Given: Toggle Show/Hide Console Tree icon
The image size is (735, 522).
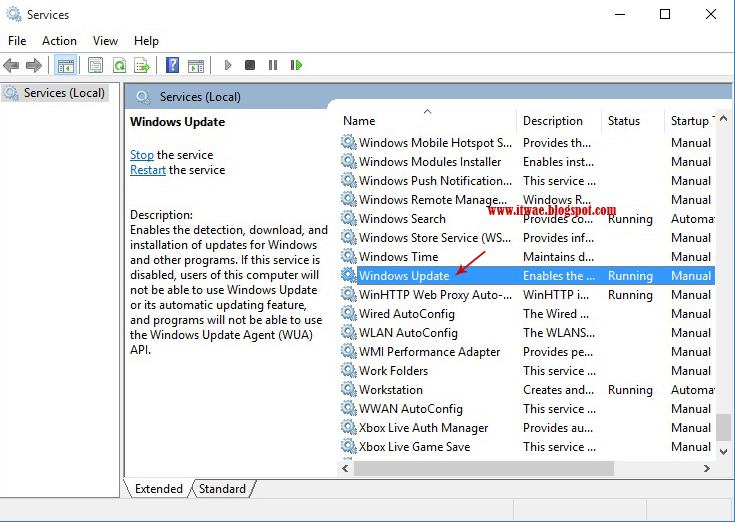Looking at the screenshot, I should tap(66, 65).
